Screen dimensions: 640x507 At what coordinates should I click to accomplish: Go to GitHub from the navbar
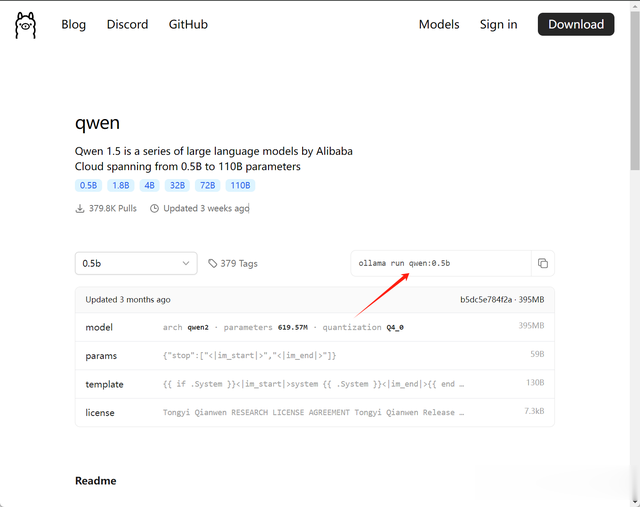point(188,24)
